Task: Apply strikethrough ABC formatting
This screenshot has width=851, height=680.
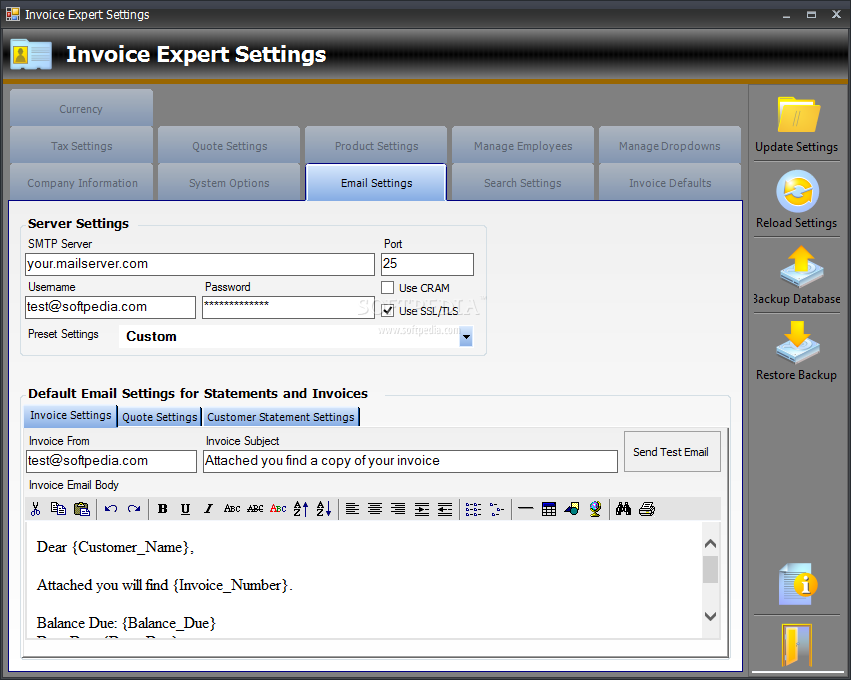Action: pos(255,509)
